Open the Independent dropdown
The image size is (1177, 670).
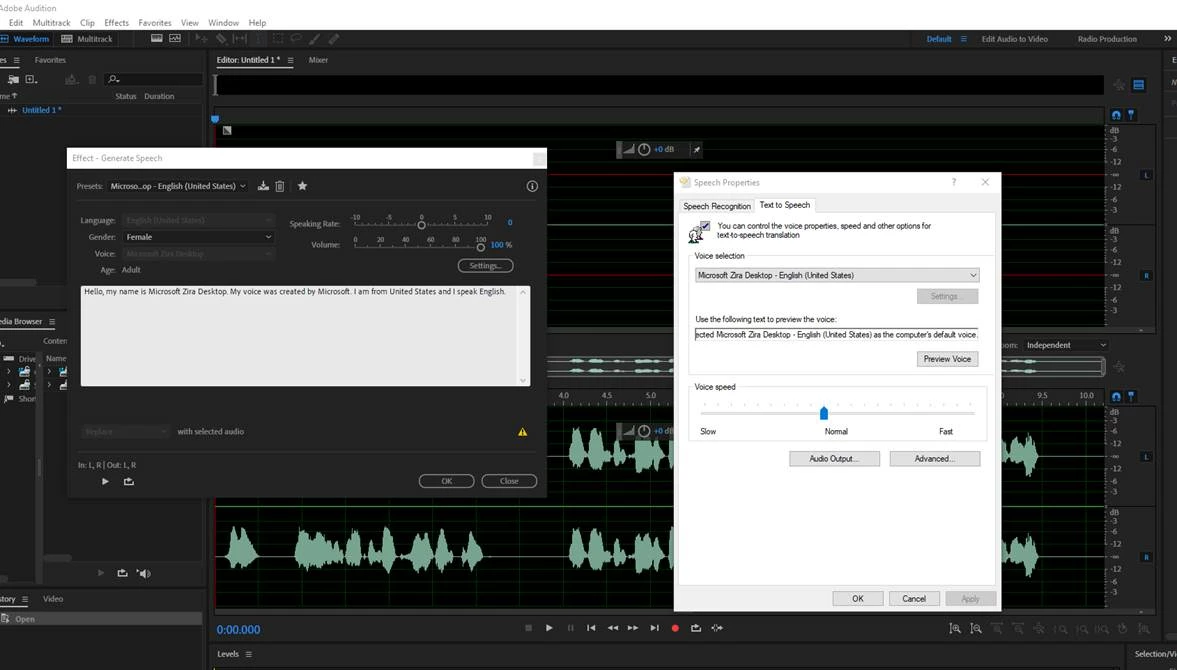(1065, 345)
